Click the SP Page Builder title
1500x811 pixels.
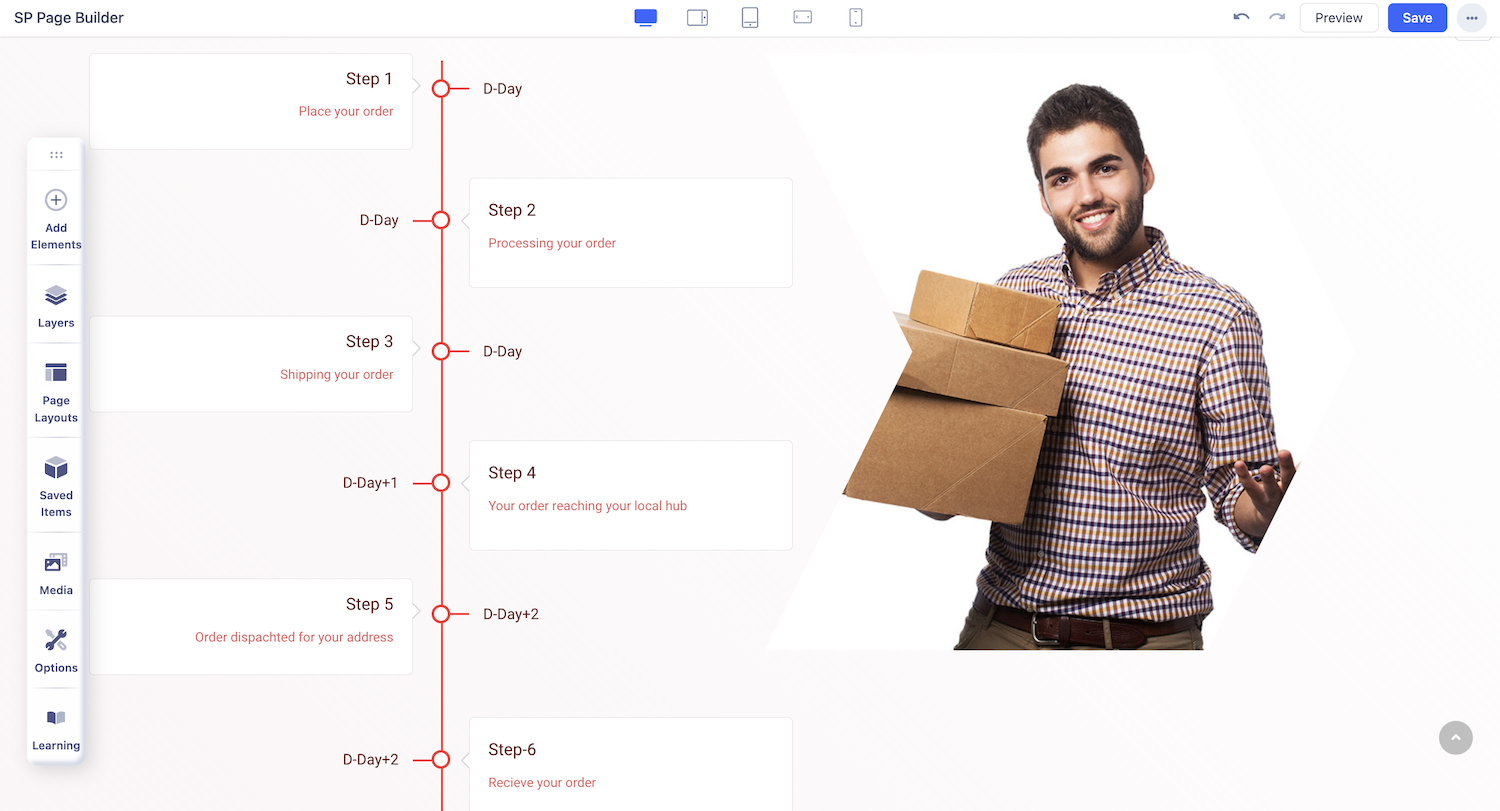(x=69, y=18)
